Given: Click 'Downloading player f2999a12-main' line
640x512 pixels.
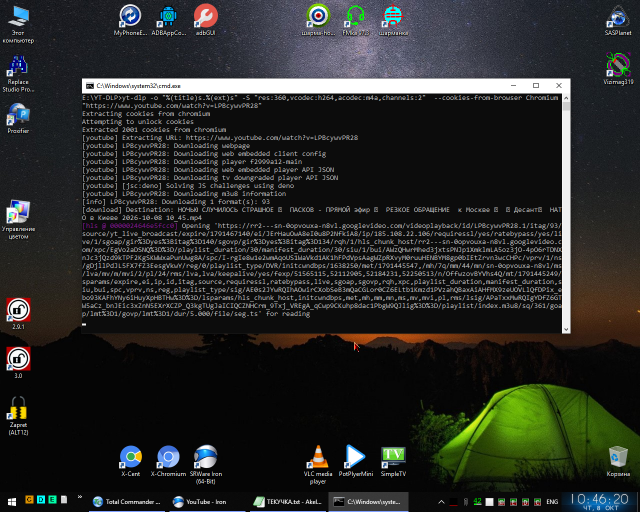Looking at the screenshot, I should 192,162.
